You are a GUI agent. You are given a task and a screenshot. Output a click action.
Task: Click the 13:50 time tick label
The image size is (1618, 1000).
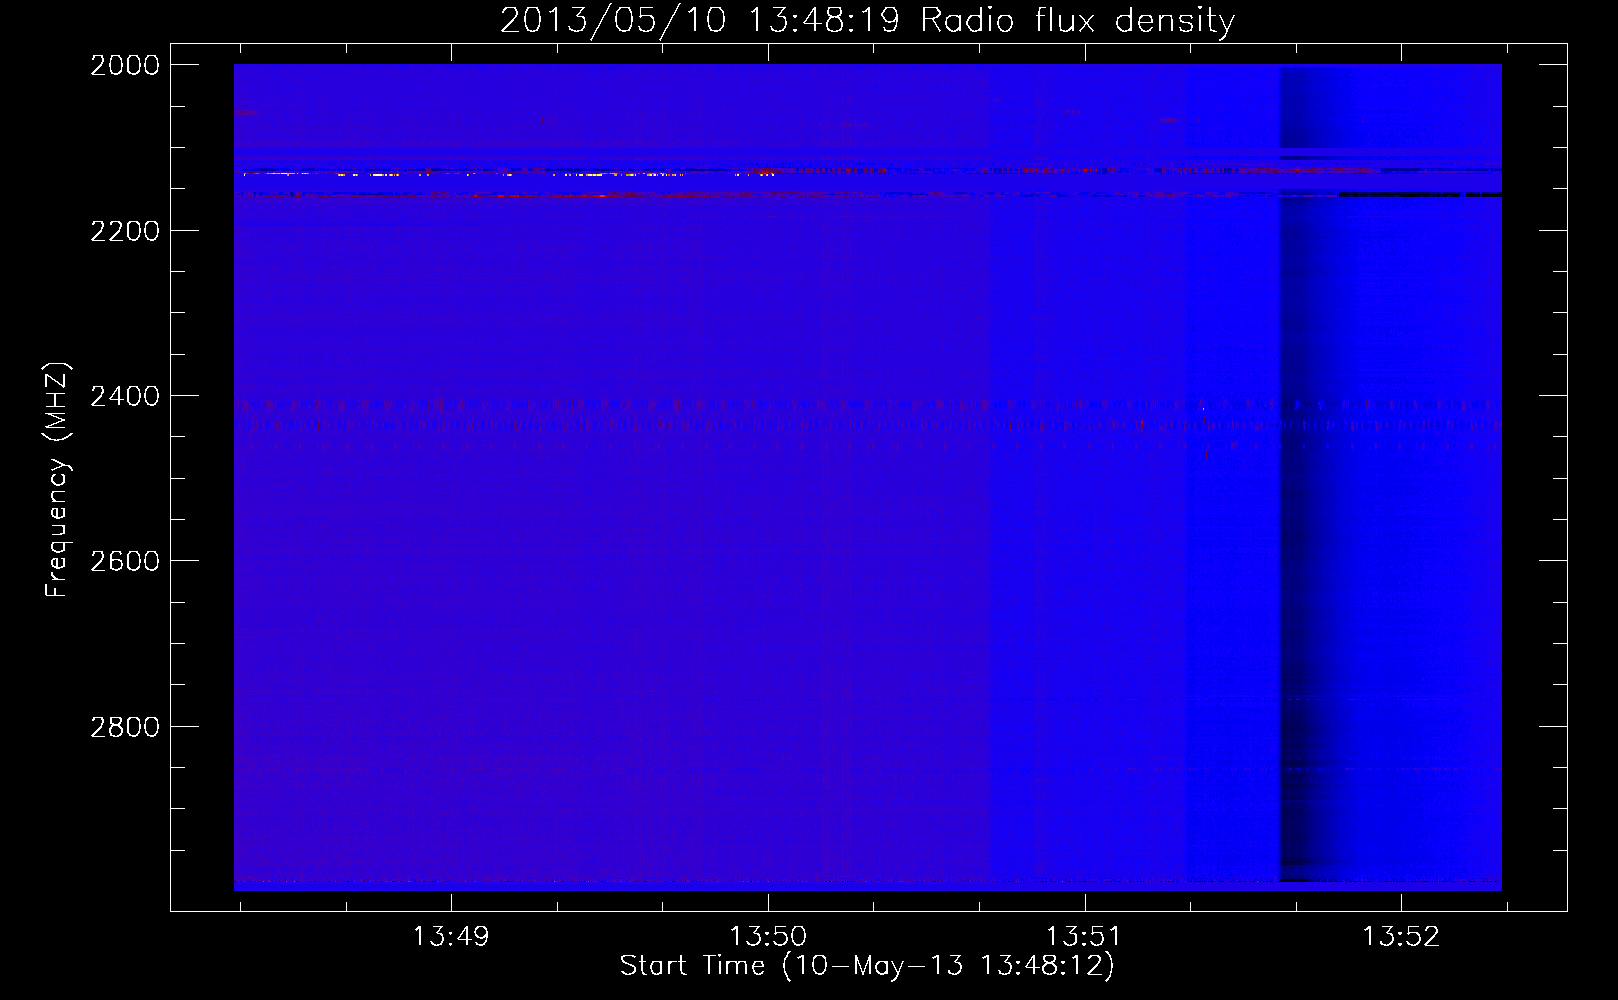coord(768,937)
